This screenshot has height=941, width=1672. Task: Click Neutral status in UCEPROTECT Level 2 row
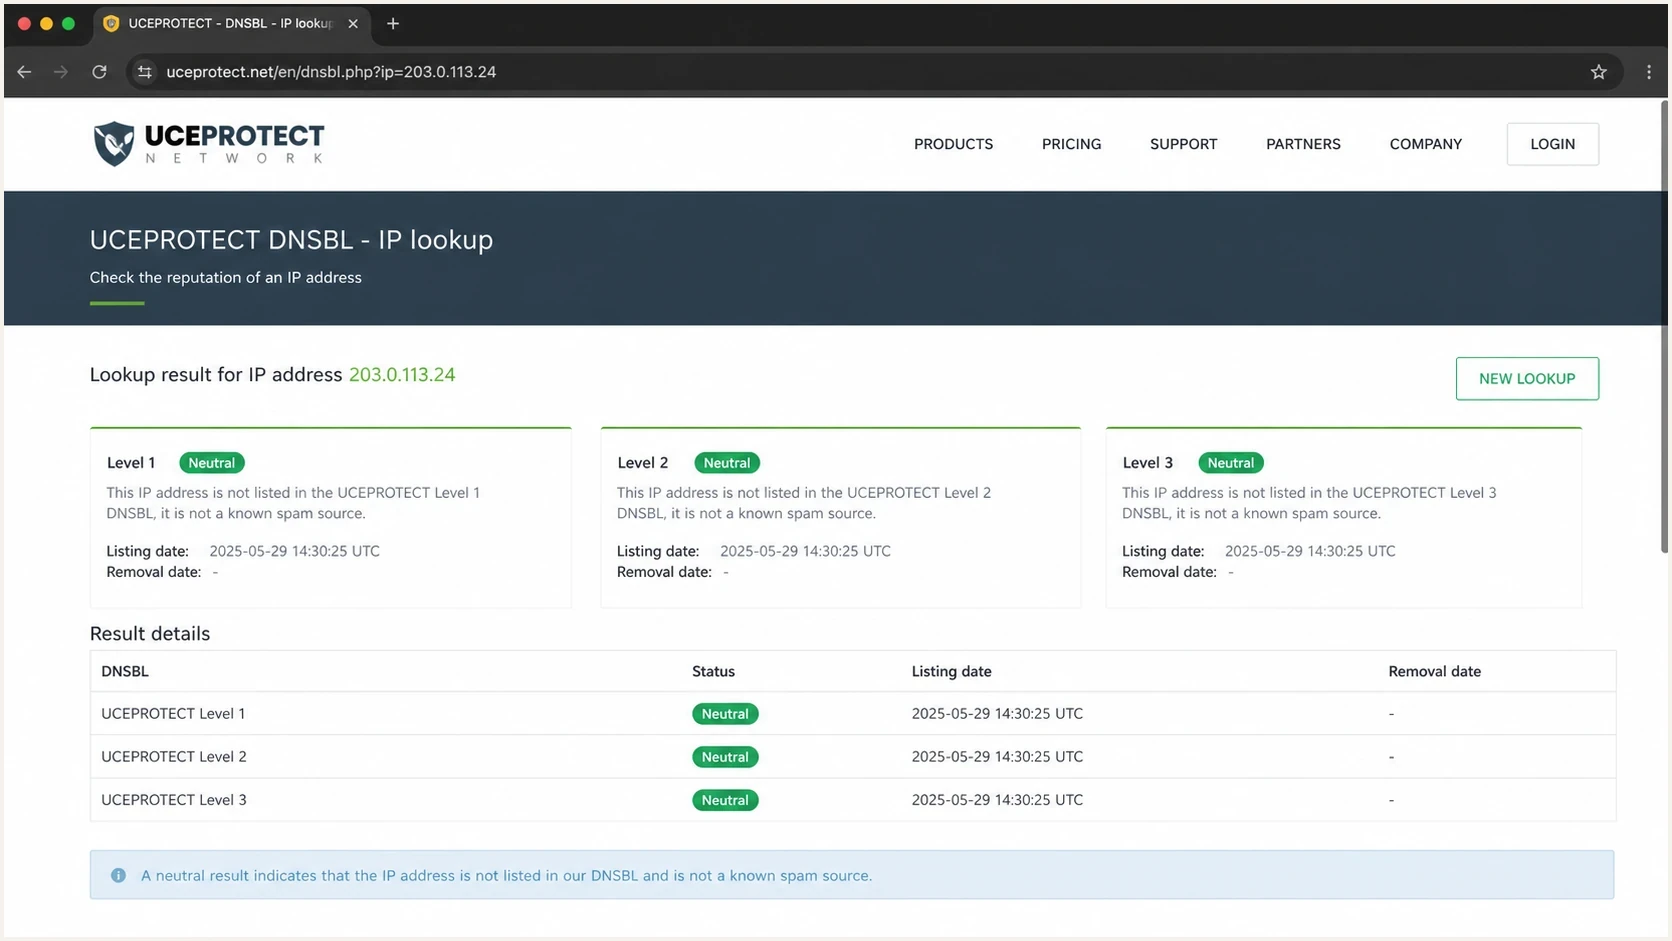pos(725,757)
